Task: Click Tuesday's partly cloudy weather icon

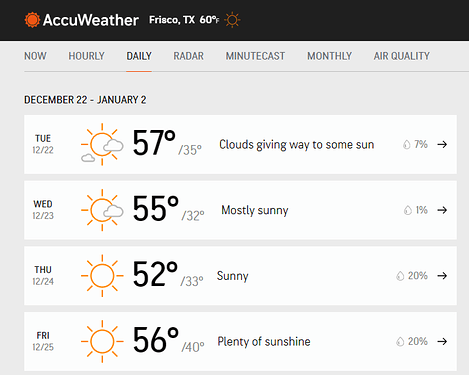Action: click(102, 144)
